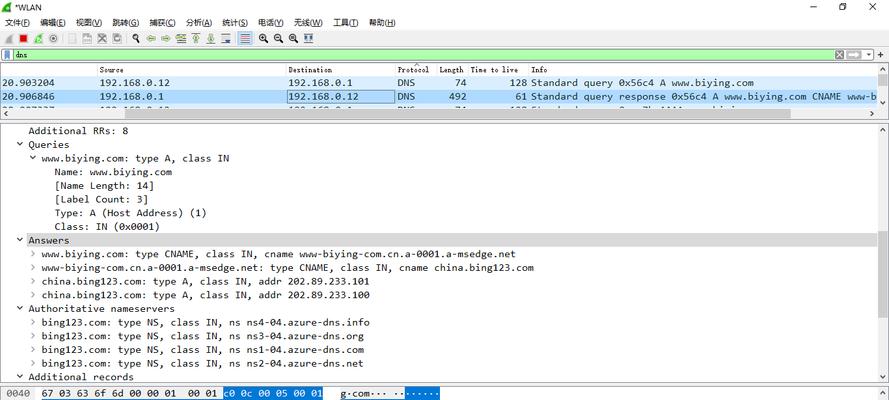Viewport: 889px width, 400px height.
Task: Expand ns3-04.azure-dns.org nameserver record
Action: pos(33,336)
